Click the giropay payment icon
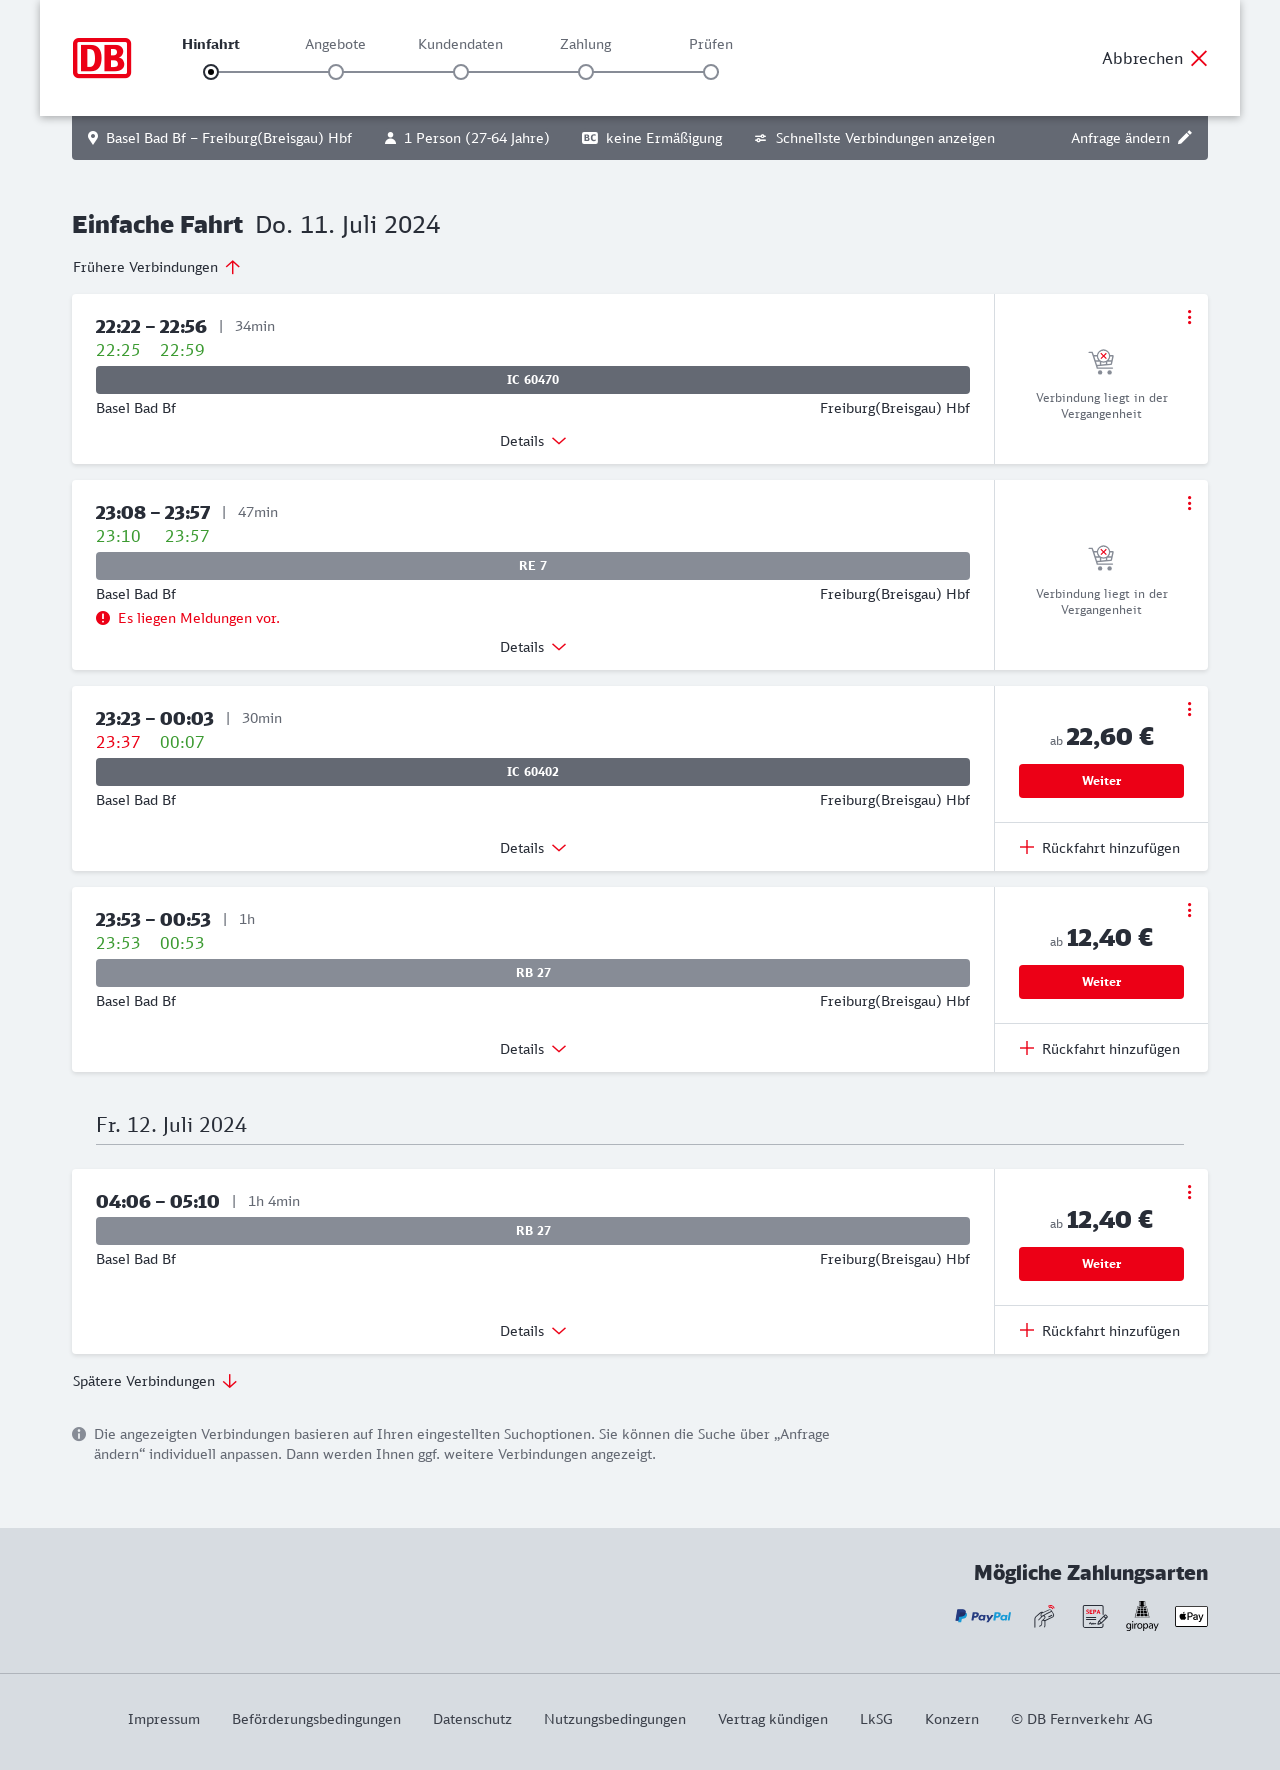Viewport: 1280px width, 1770px height. coord(1142,1616)
